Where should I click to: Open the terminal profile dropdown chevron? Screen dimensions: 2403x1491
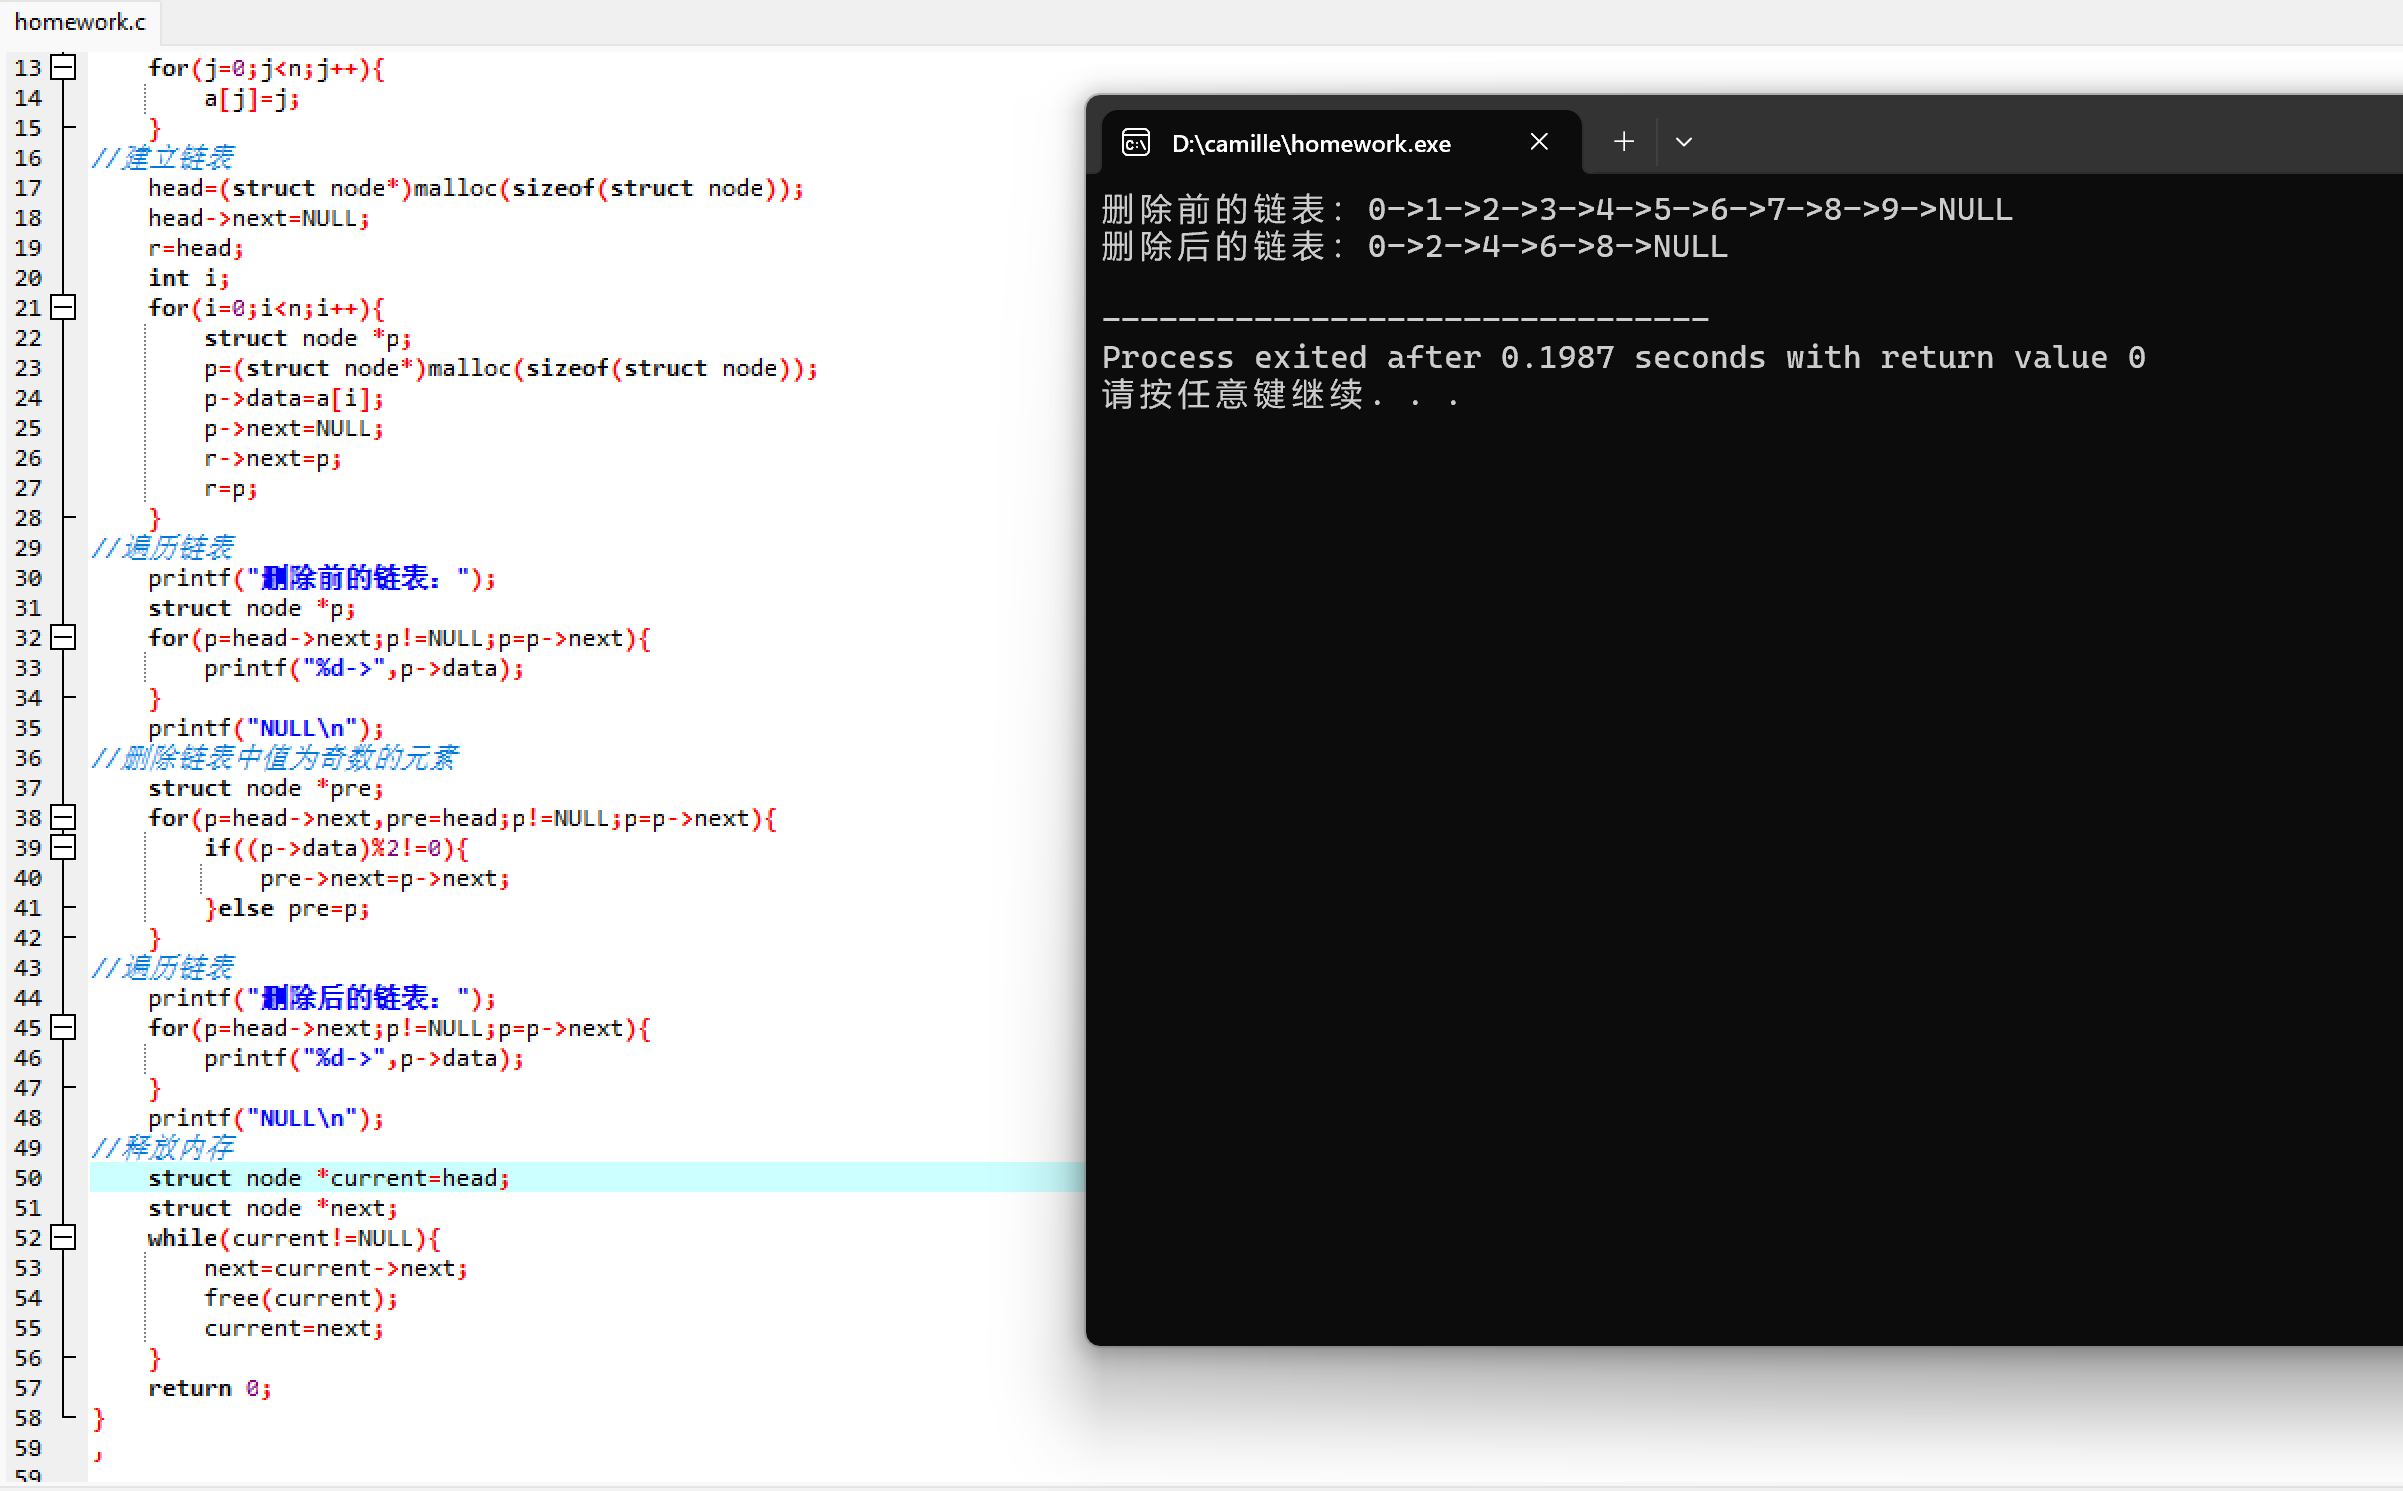coord(1684,142)
